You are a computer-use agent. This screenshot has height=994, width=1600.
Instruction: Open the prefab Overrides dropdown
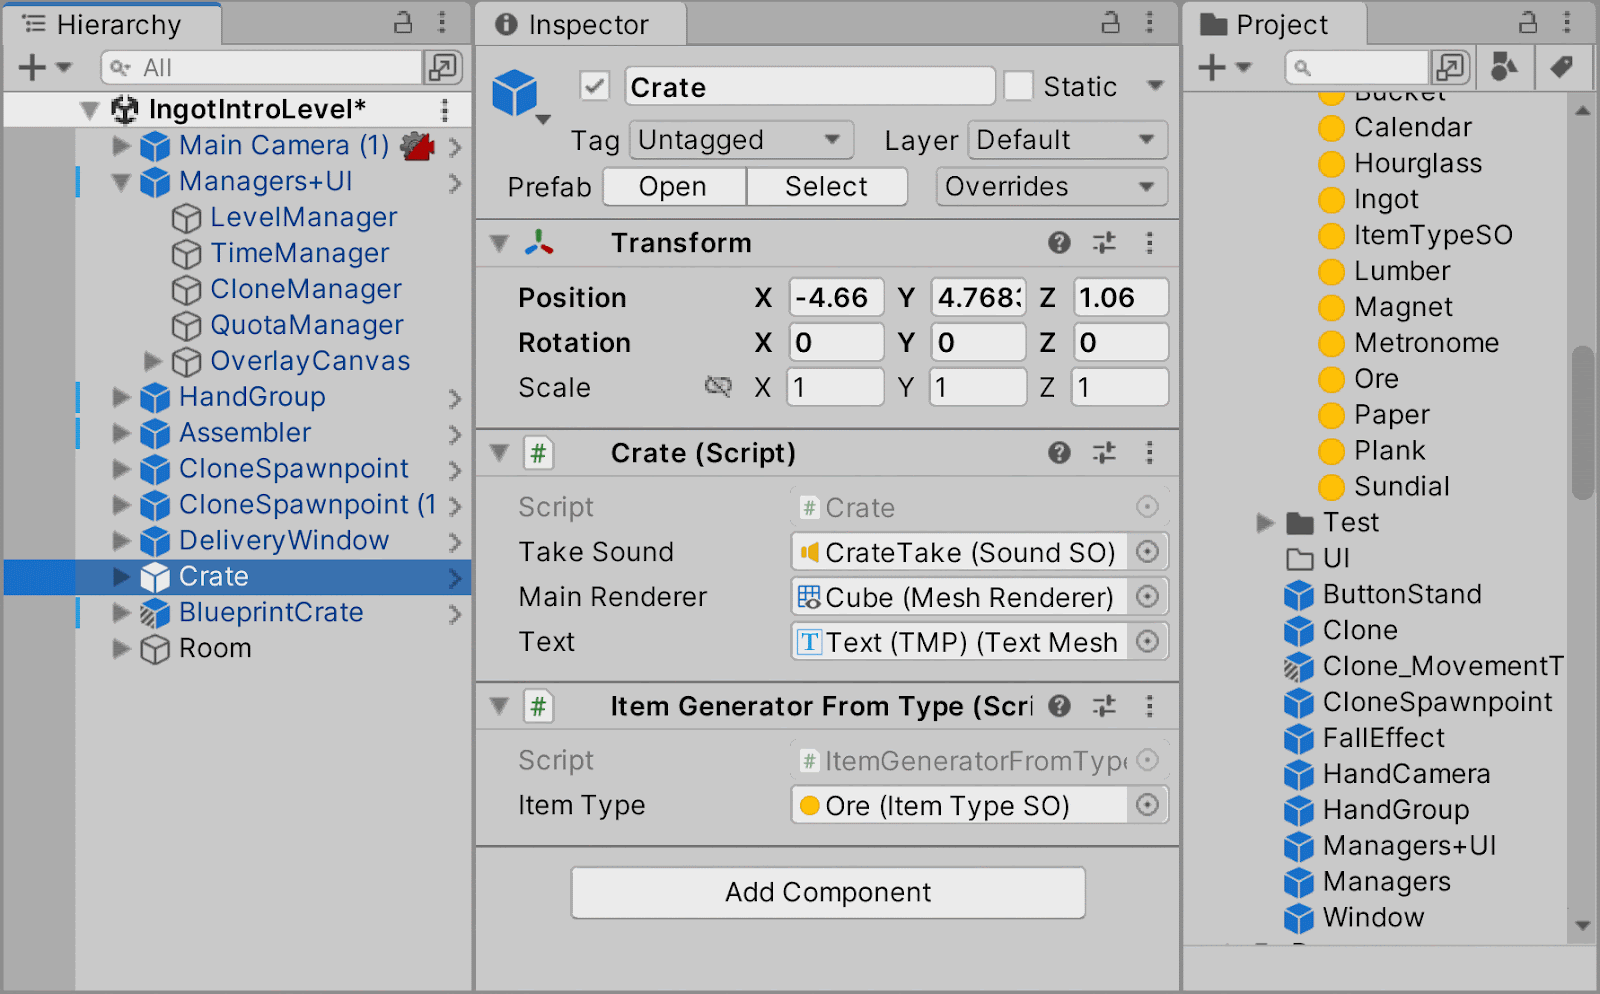[1050, 186]
